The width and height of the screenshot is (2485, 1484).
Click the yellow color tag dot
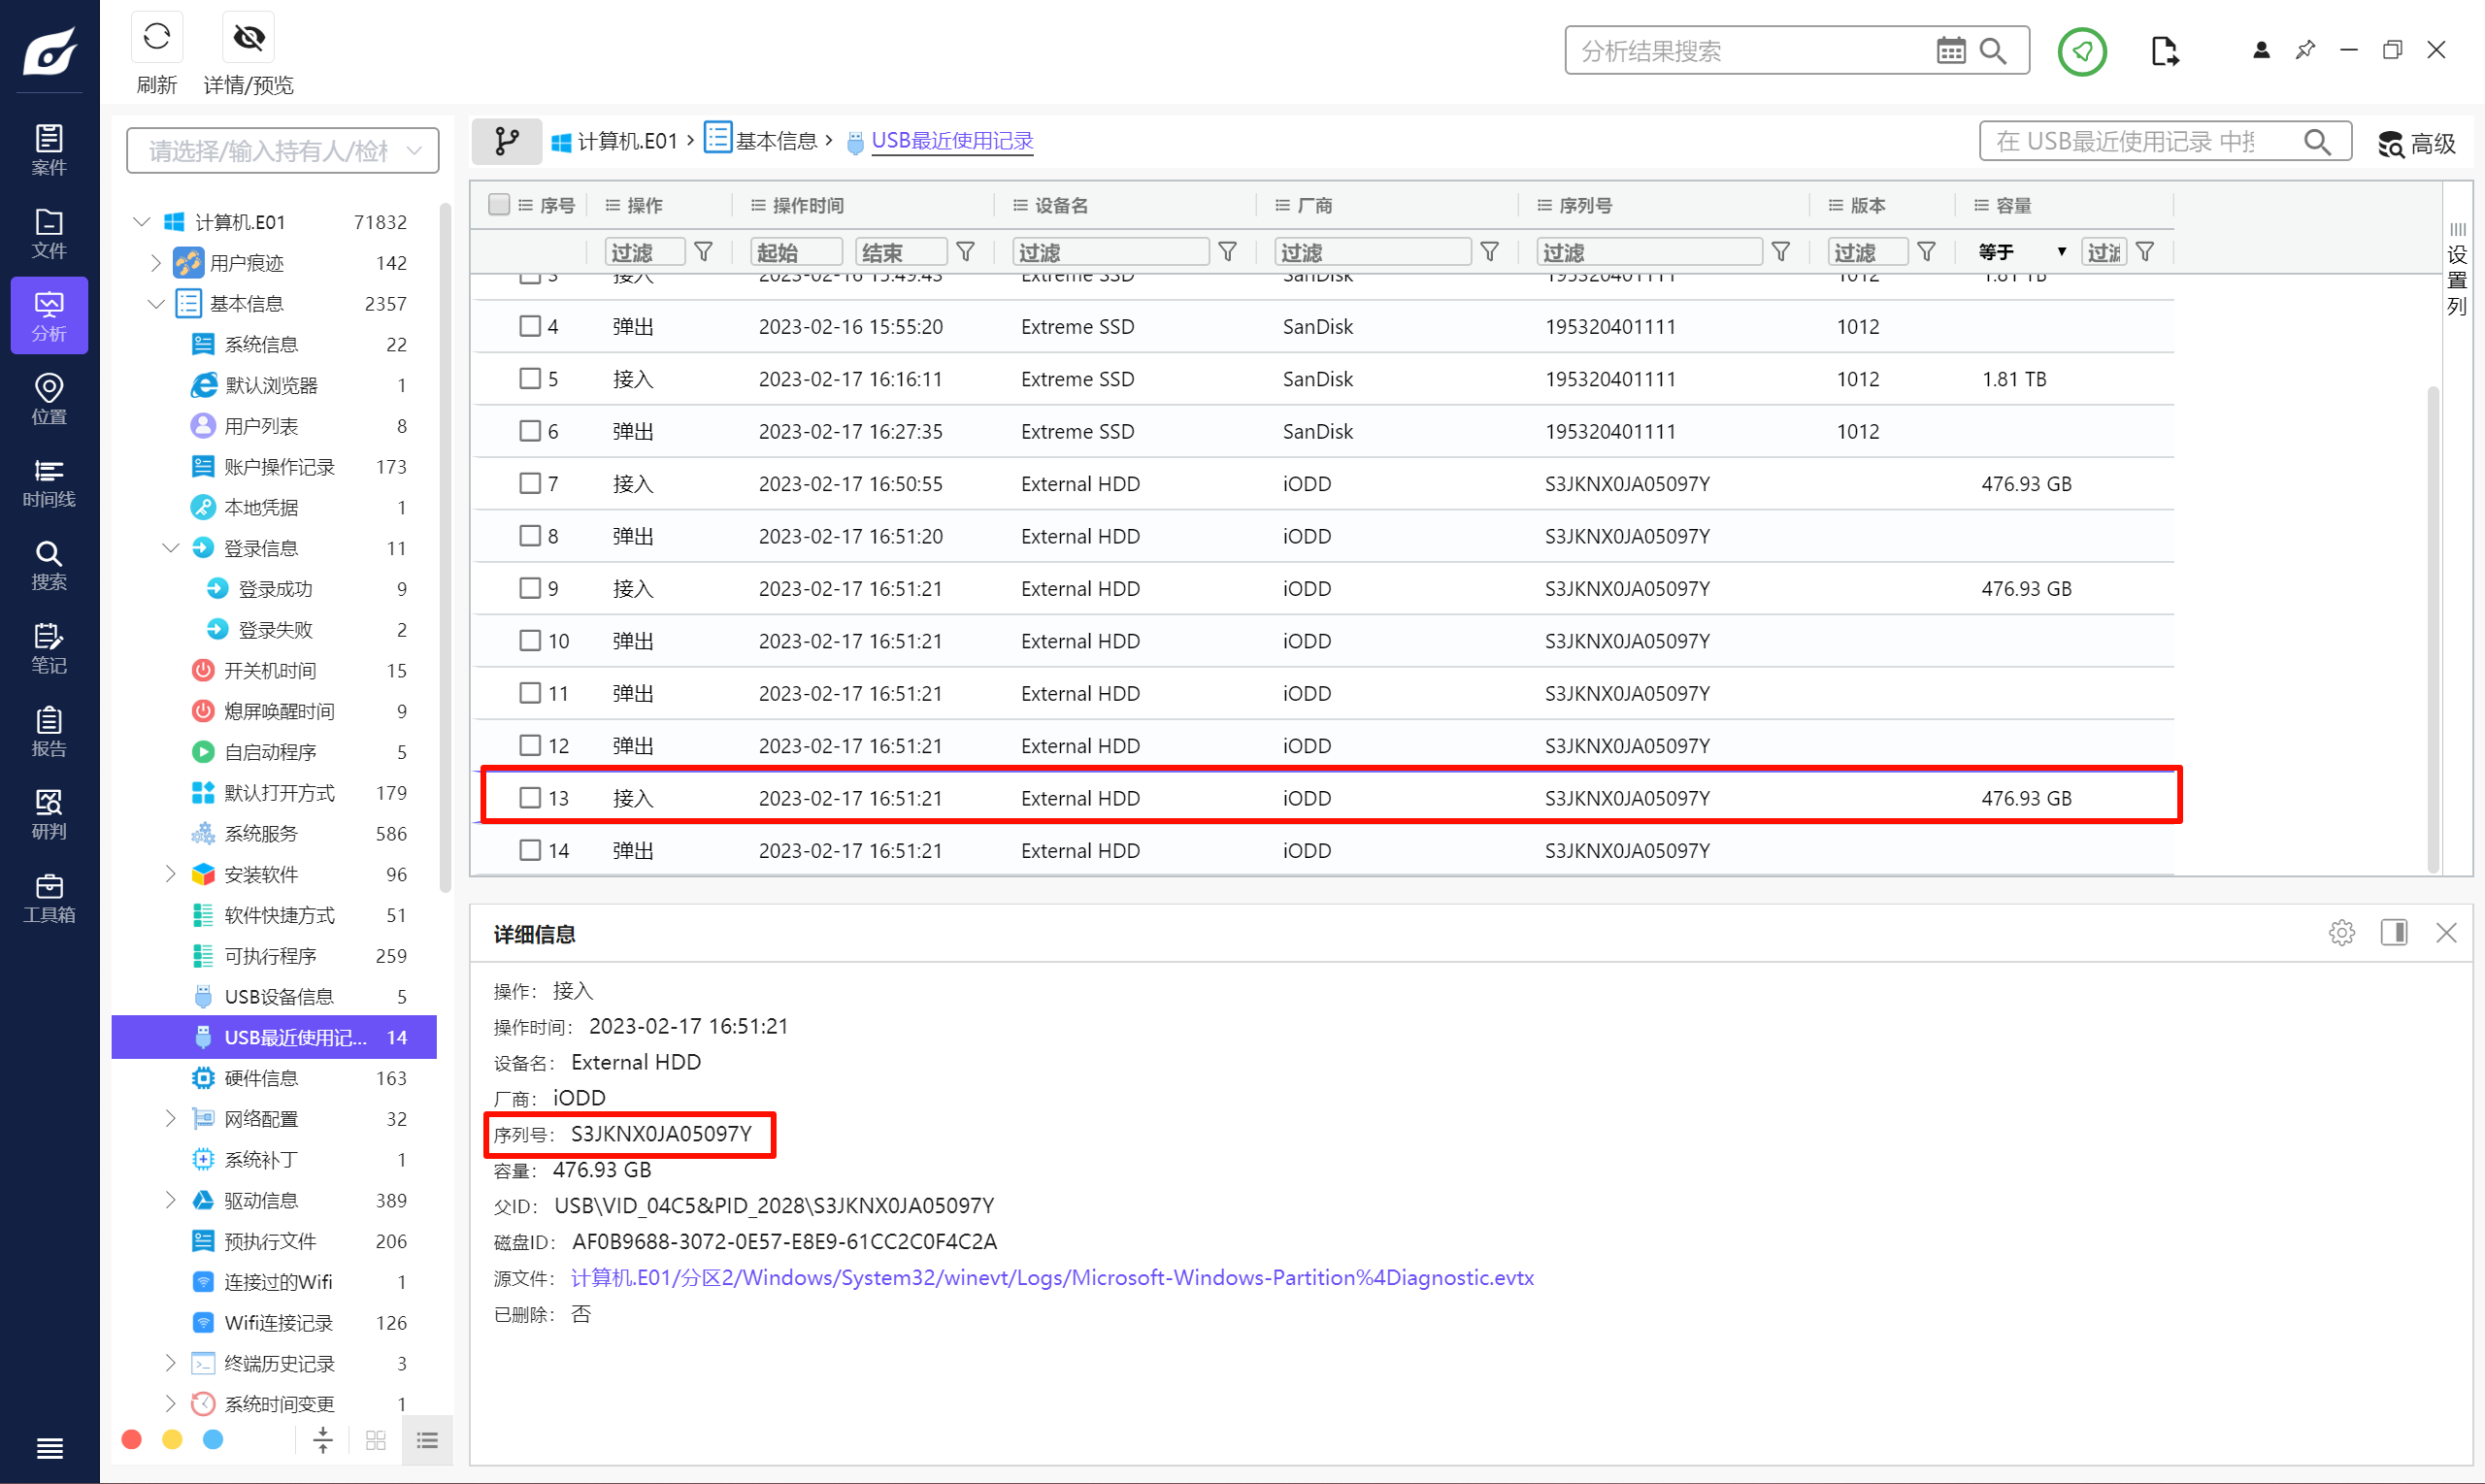(x=172, y=1440)
